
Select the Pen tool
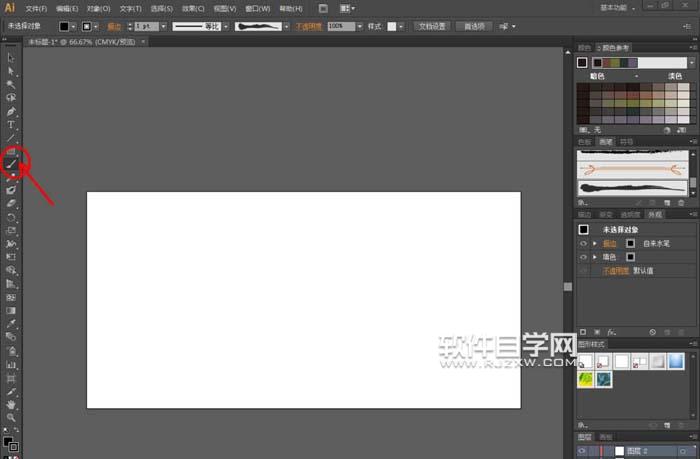click(x=12, y=111)
